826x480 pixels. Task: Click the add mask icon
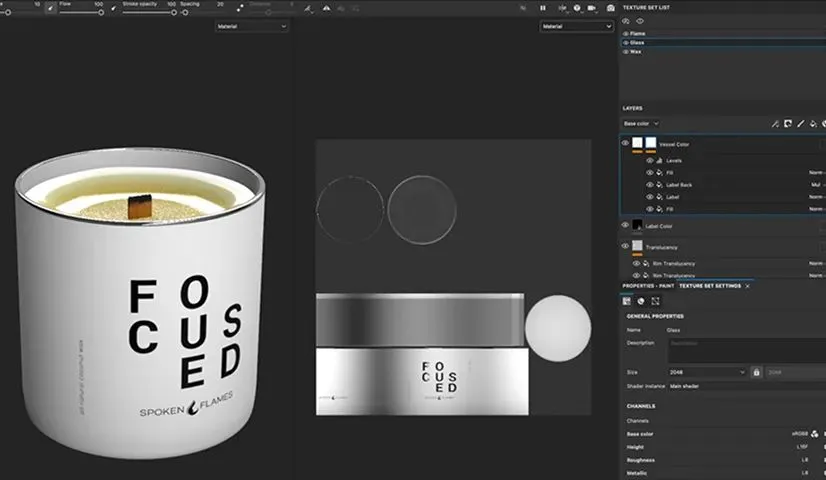[788, 123]
